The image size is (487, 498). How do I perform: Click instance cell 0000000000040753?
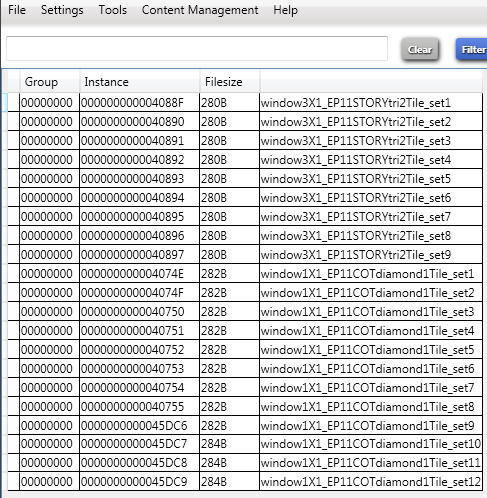(140, 369)
